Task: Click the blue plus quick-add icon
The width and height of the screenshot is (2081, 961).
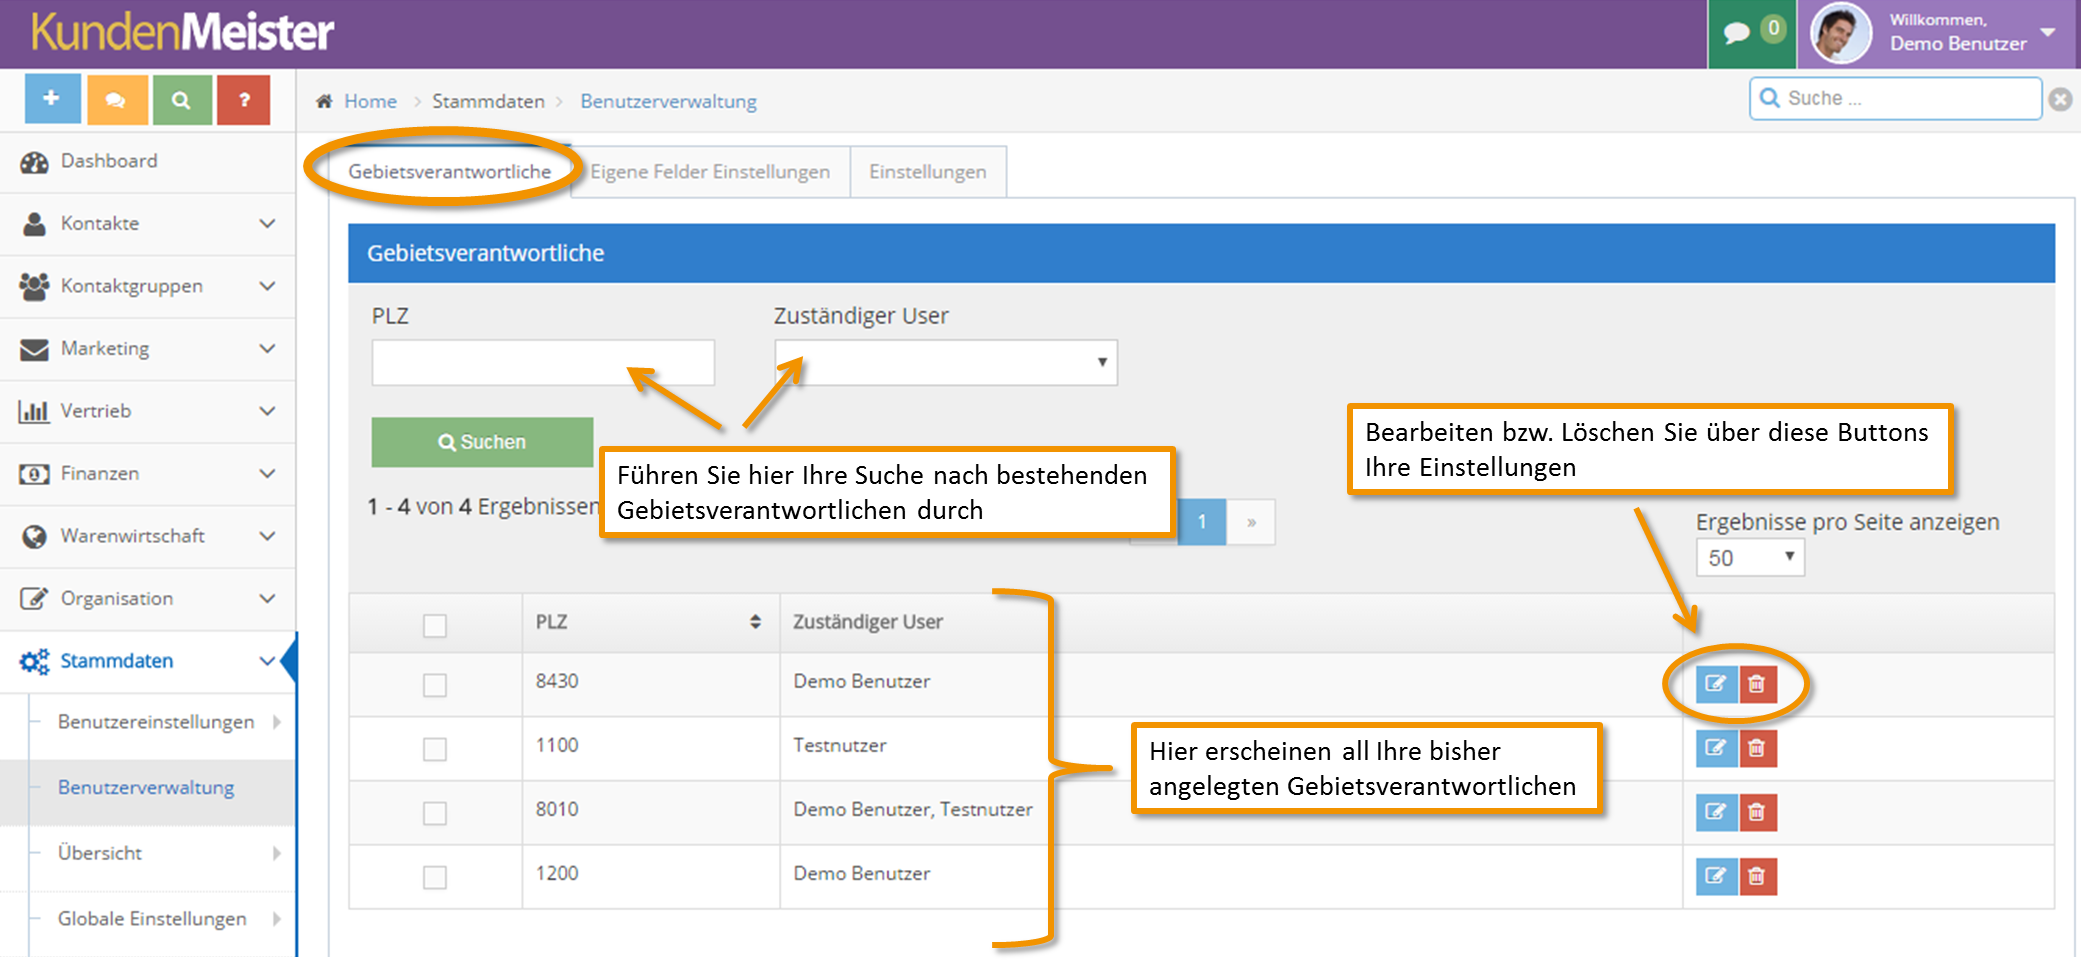Action: pyautogui.click(x=52, y=99)
